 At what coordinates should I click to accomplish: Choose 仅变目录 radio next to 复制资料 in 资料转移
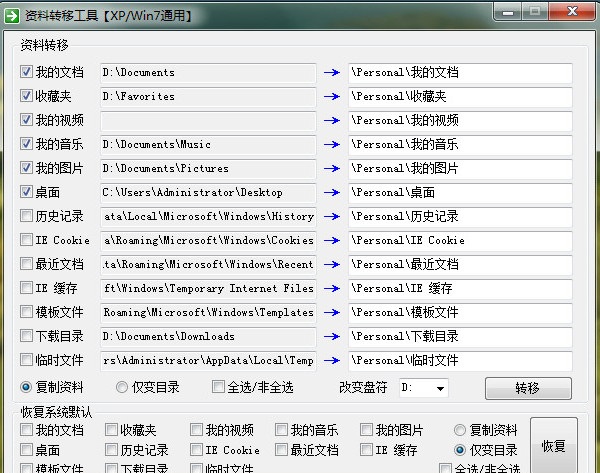pos(122,387)
